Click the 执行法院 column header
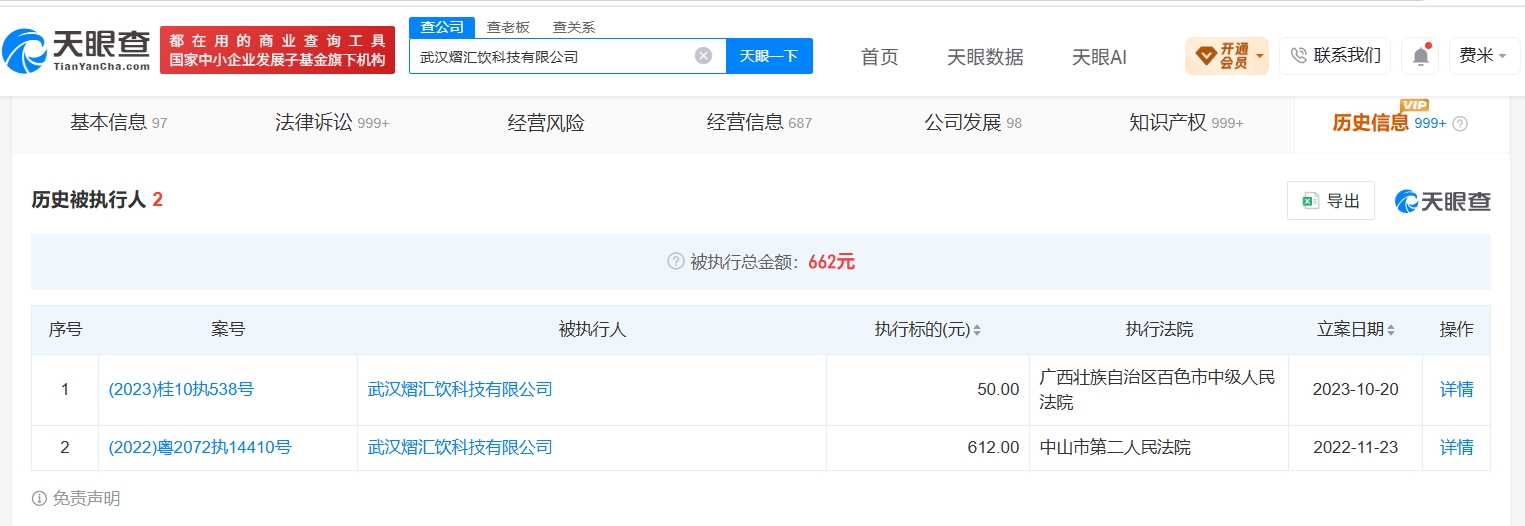This screenshot has width=1525, height=526. coord(1159,329)
